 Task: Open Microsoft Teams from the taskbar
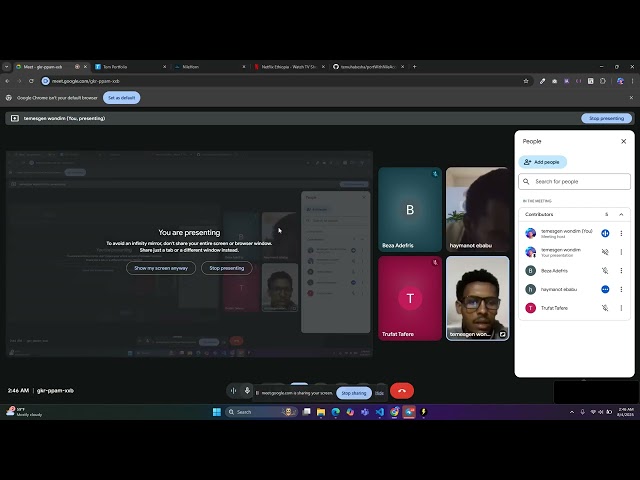click(x=365, y=412)
